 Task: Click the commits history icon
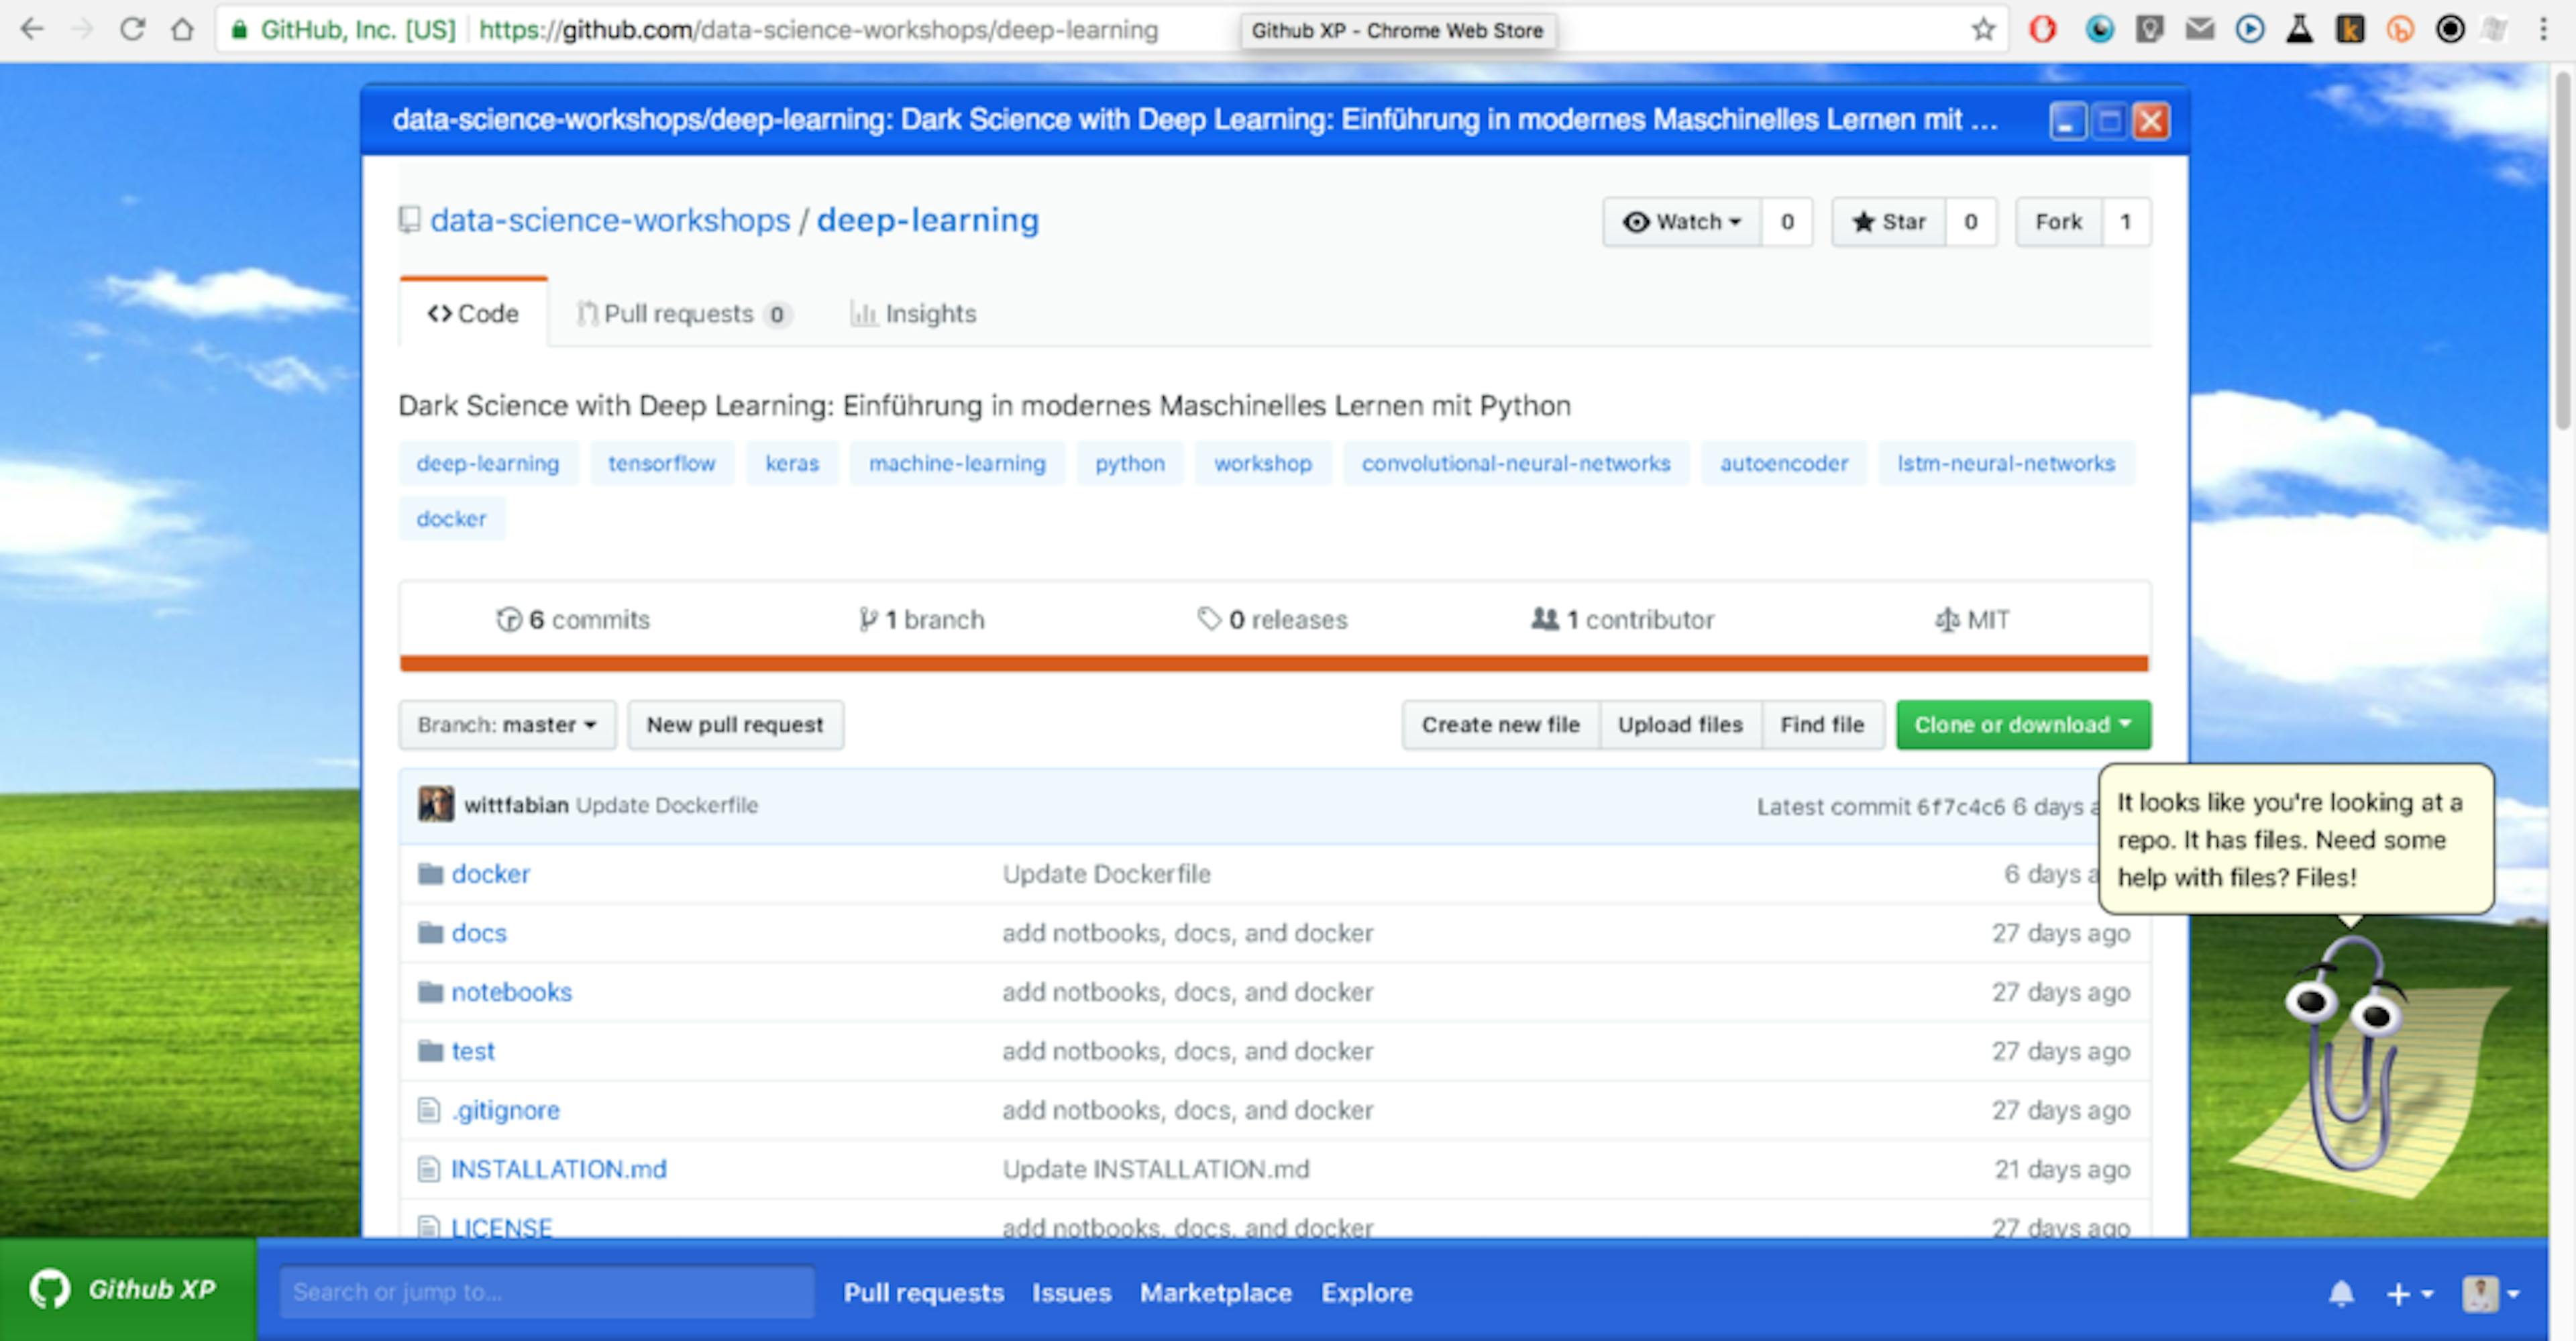pyautogui.click(x=510, y=619)
